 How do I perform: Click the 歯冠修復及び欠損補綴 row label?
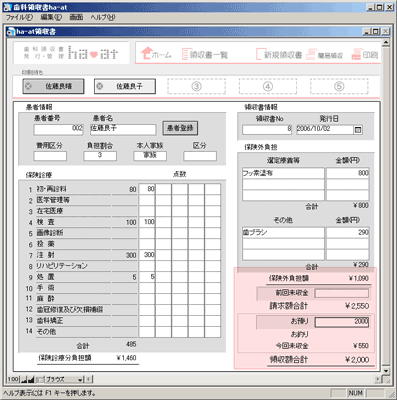pos(70,310)
